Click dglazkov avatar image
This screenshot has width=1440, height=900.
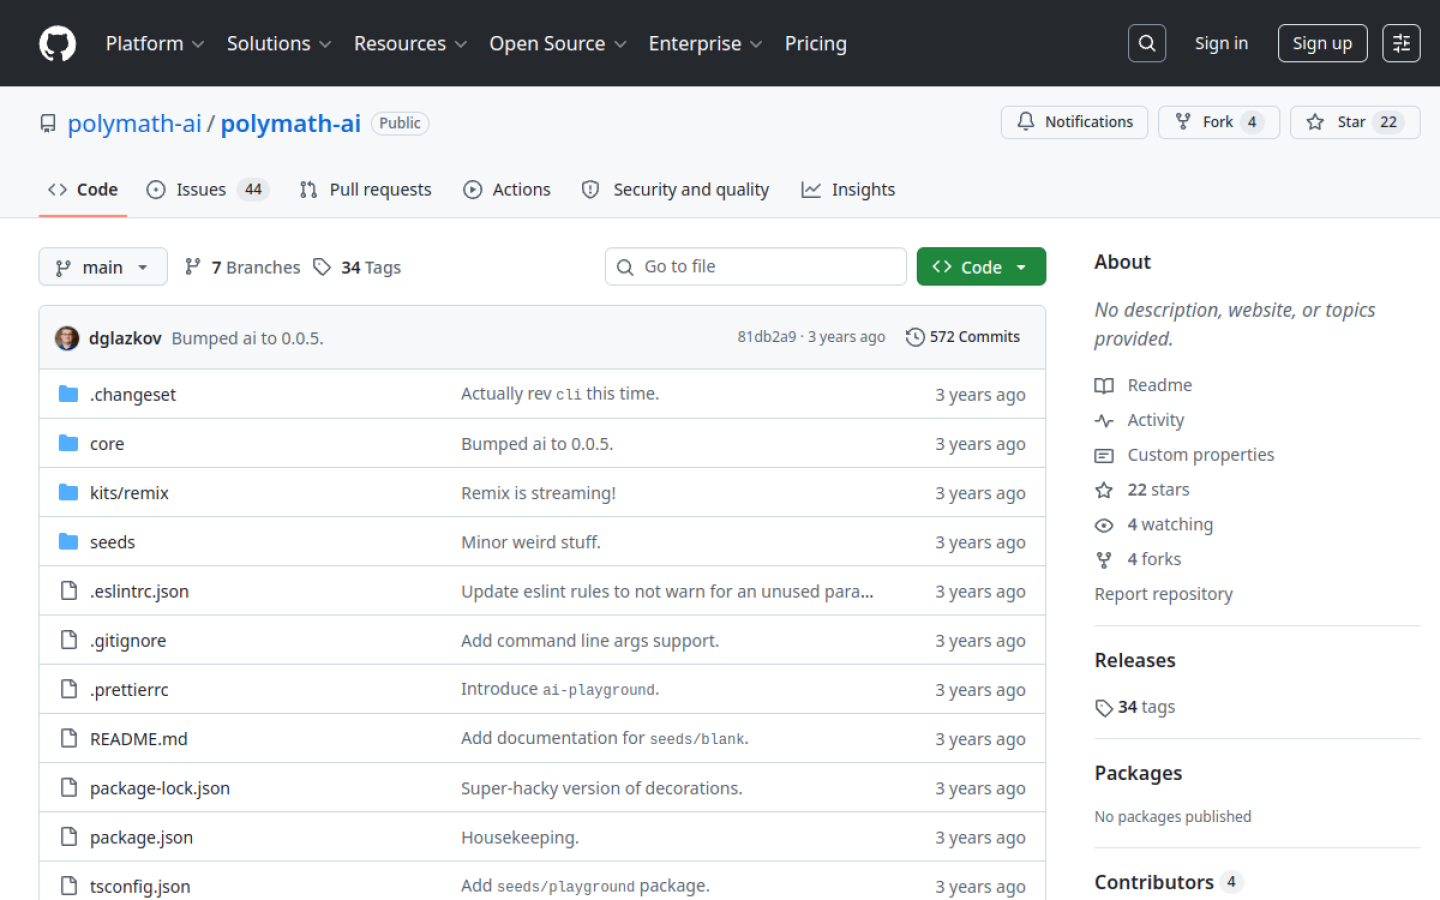(67, 338)
